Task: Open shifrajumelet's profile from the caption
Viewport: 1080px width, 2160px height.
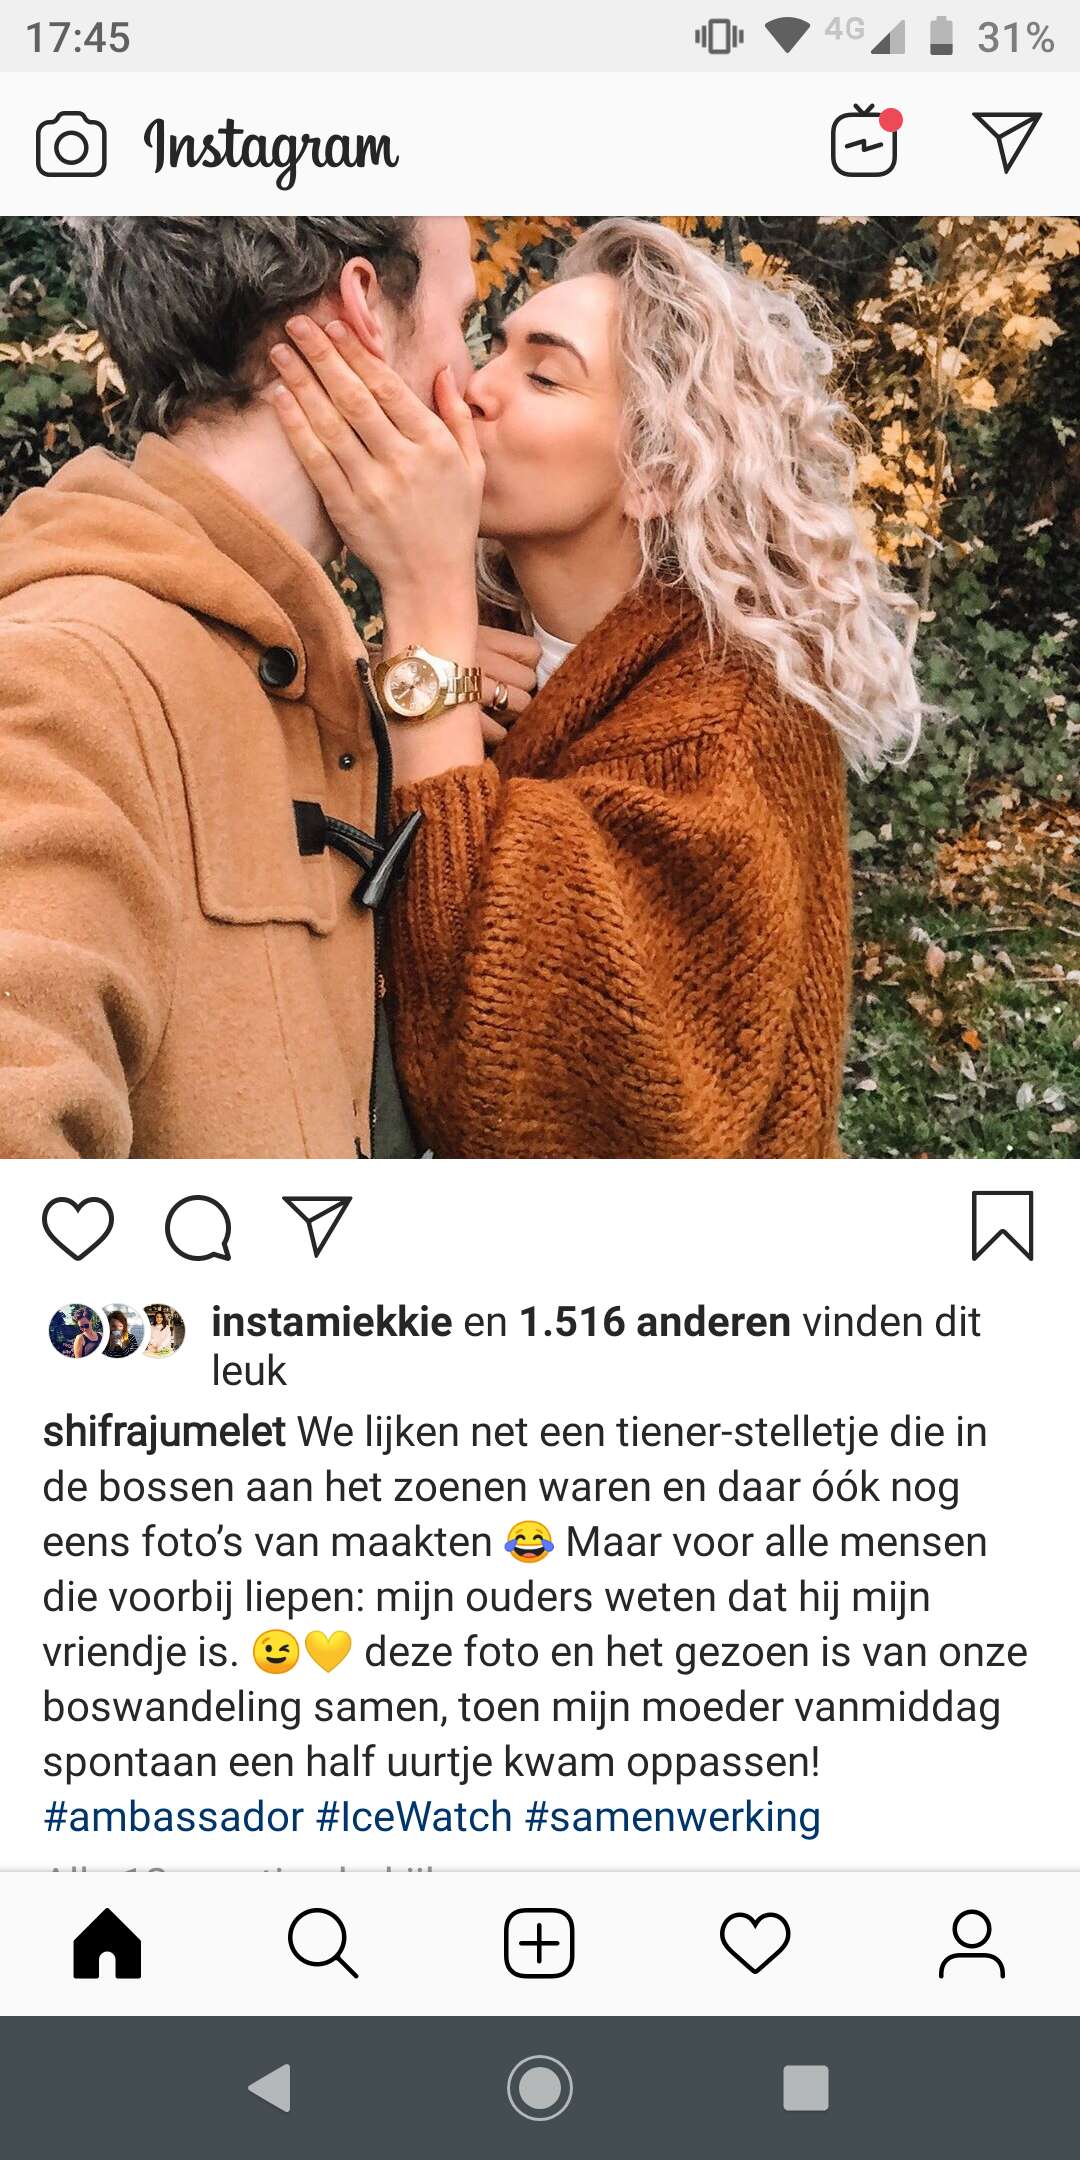Action: 164,1433
